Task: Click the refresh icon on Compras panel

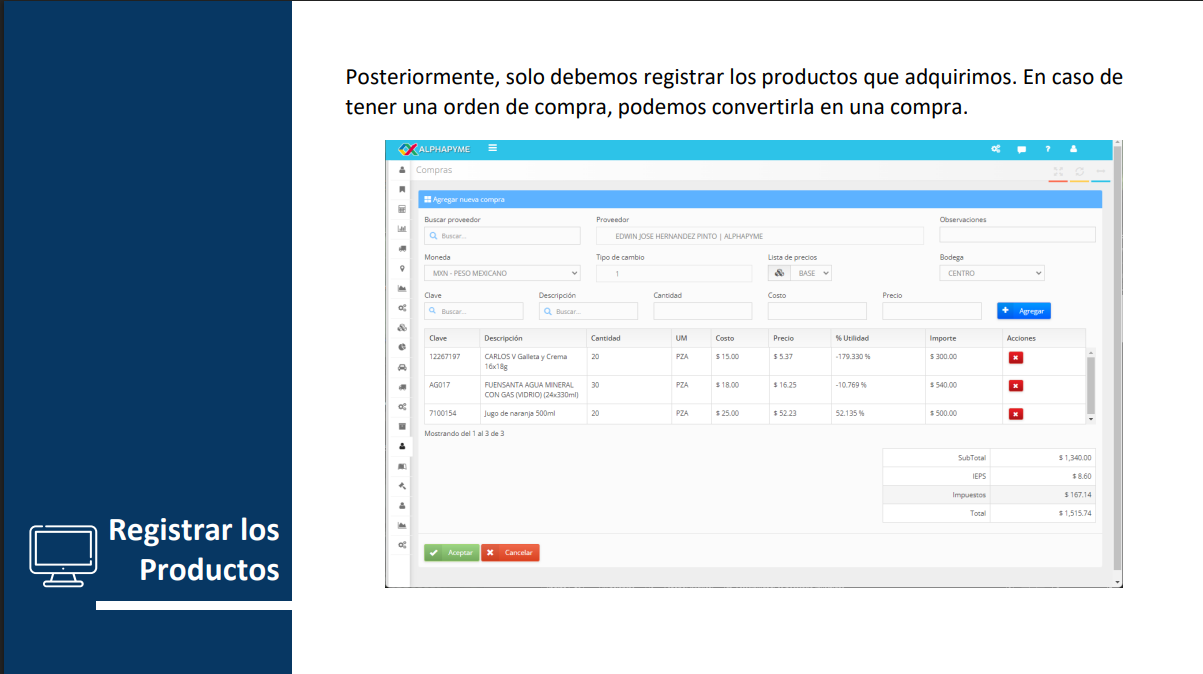Action: pos(1080,171)
